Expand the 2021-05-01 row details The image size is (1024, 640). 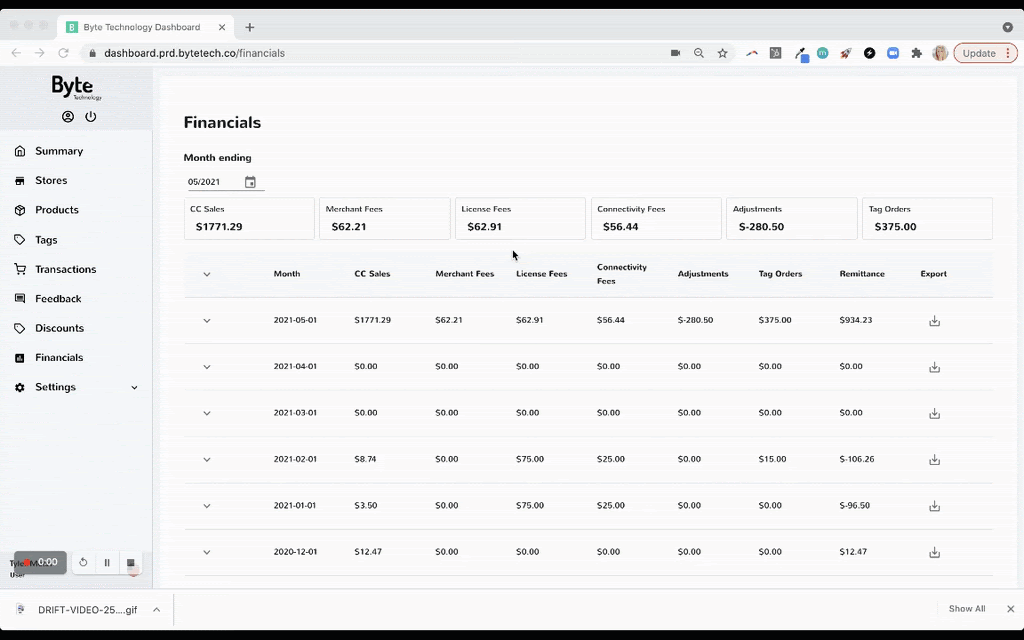pos(207,321)
